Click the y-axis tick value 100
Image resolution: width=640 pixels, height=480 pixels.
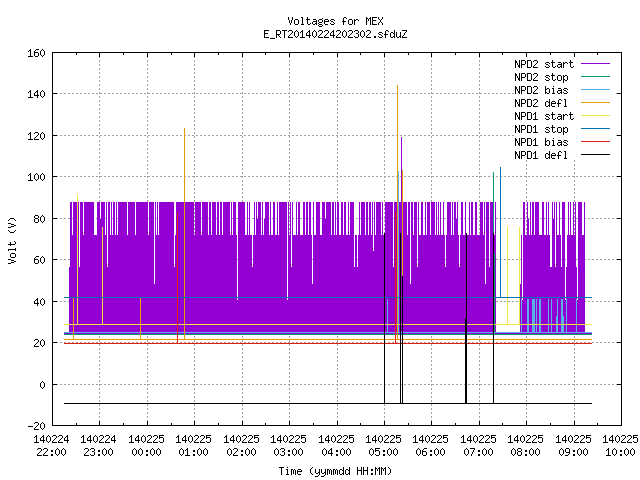36,177
